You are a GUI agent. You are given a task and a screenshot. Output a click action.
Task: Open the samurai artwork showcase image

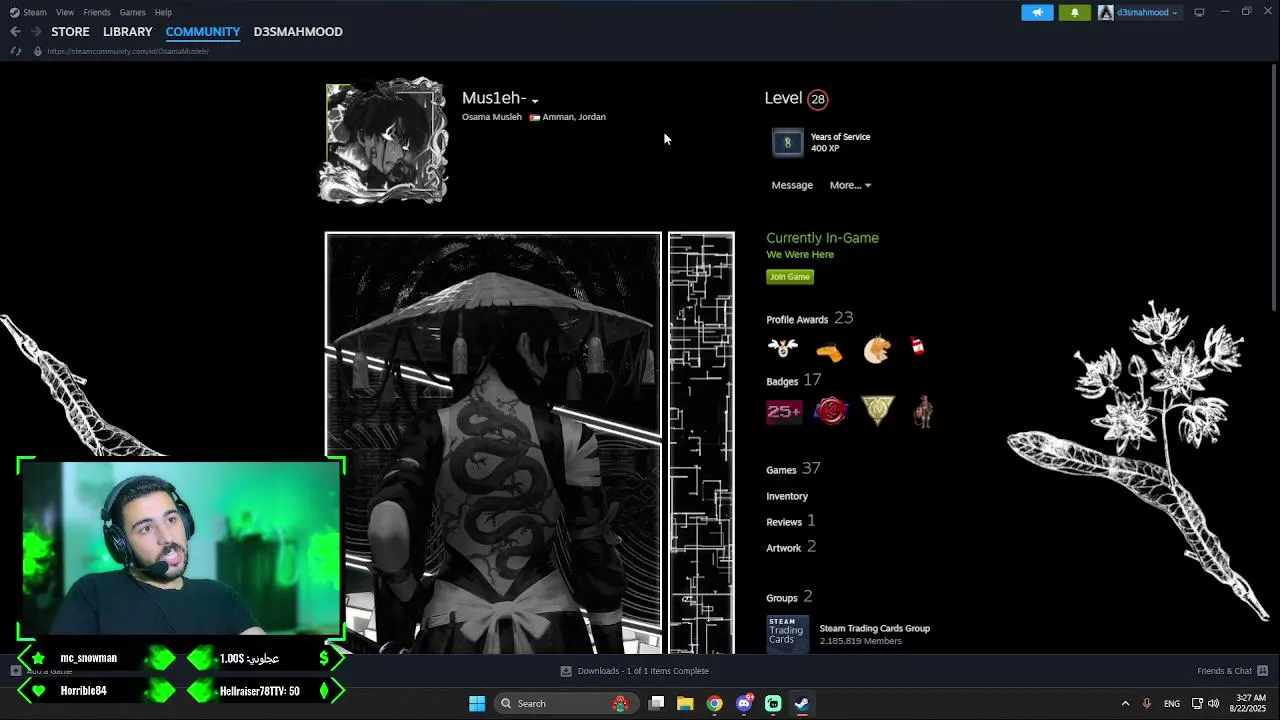click(493, 443)
